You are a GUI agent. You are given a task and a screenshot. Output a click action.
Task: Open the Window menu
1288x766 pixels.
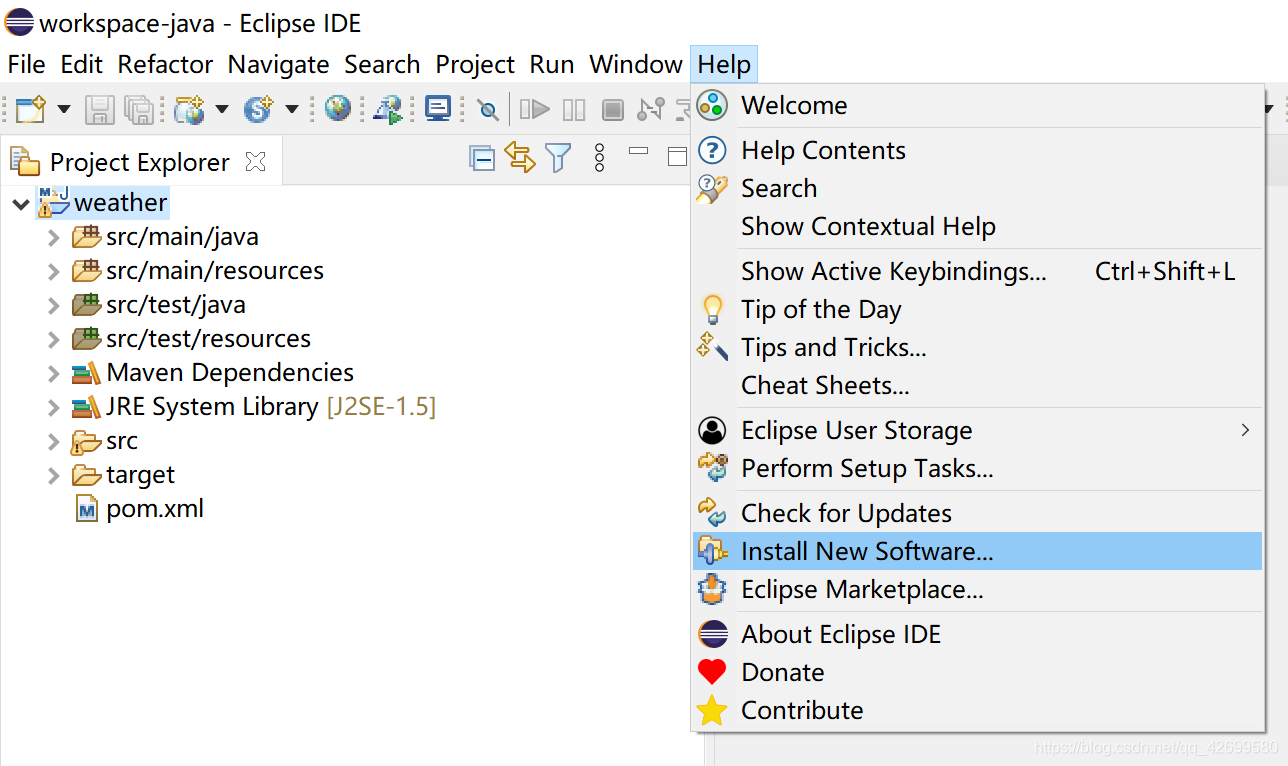click(x=636, y=64)
